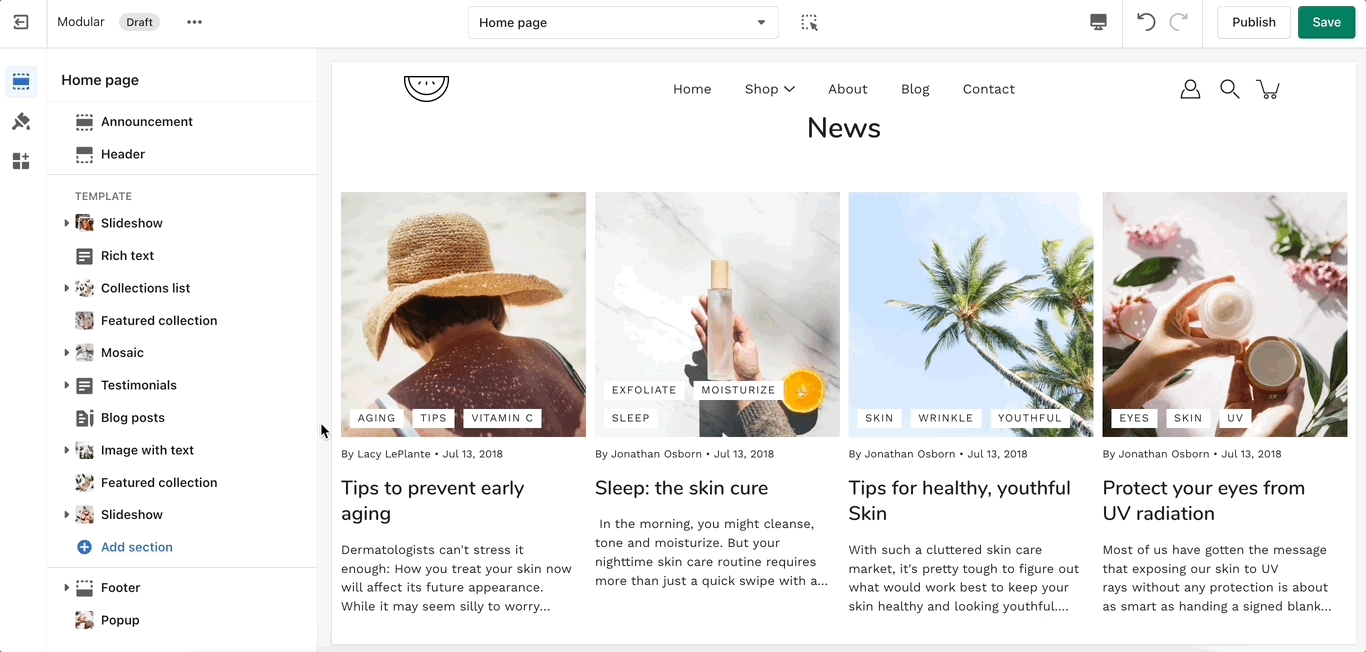Open the Shop menu in preview
Image resolution: width=1366 pixels, height=652 pixels.
[x=769, y=89]
